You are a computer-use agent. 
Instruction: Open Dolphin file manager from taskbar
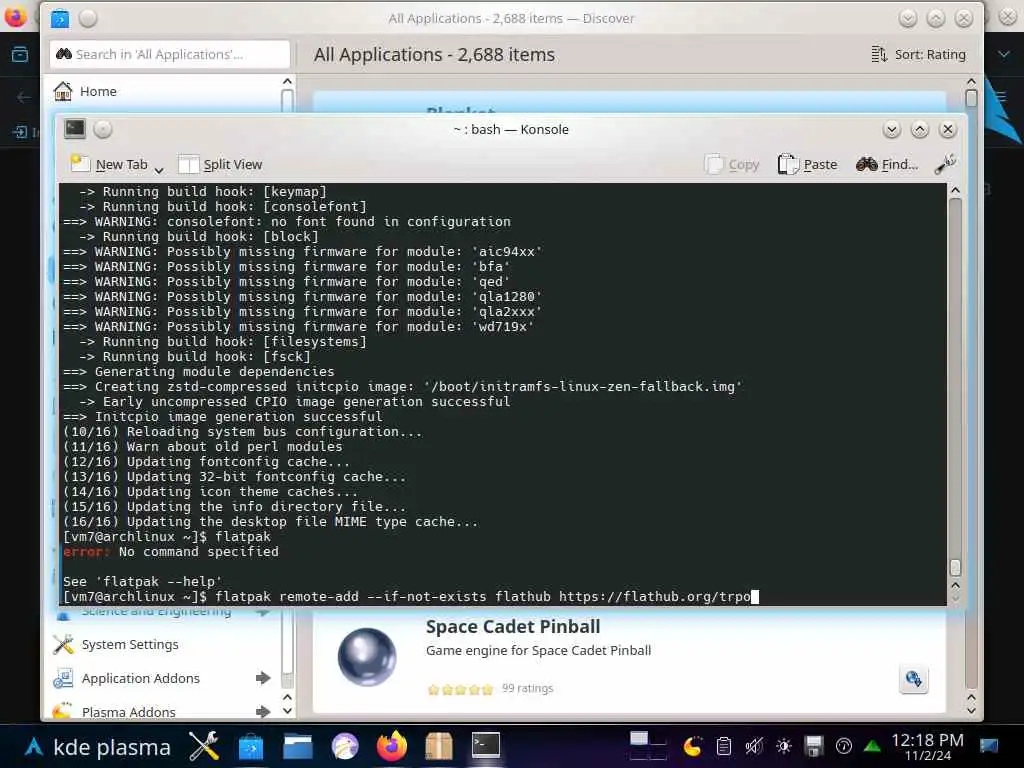point(298,746)
